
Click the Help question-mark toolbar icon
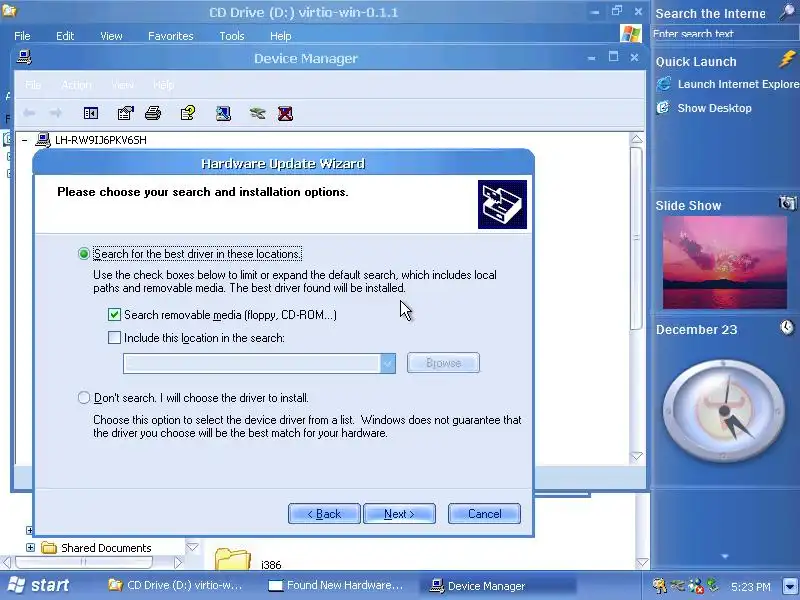(188, 113)
